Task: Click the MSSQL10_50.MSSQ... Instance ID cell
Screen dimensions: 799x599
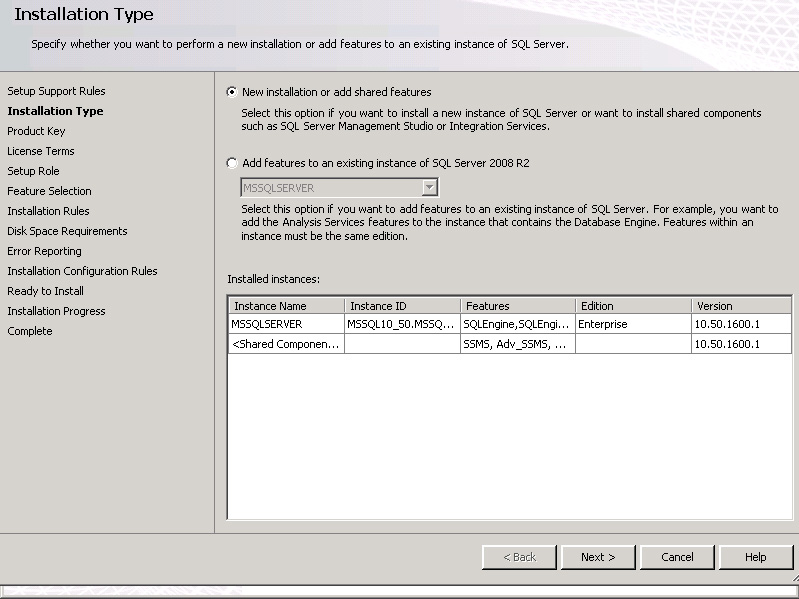Action: tap(403, 324)
